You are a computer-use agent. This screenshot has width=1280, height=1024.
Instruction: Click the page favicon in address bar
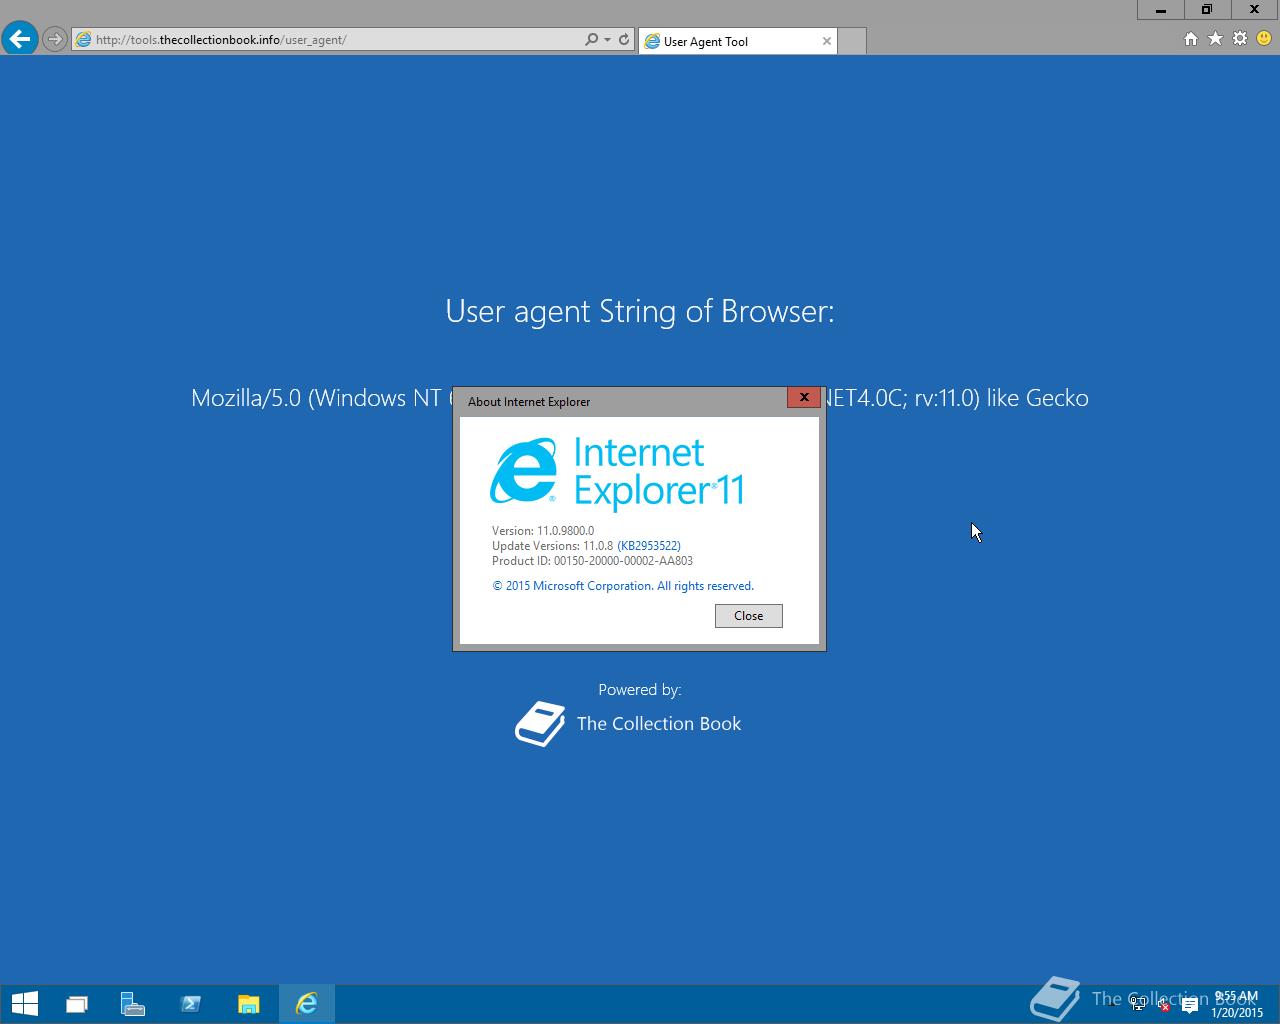(x=84, y=40)
